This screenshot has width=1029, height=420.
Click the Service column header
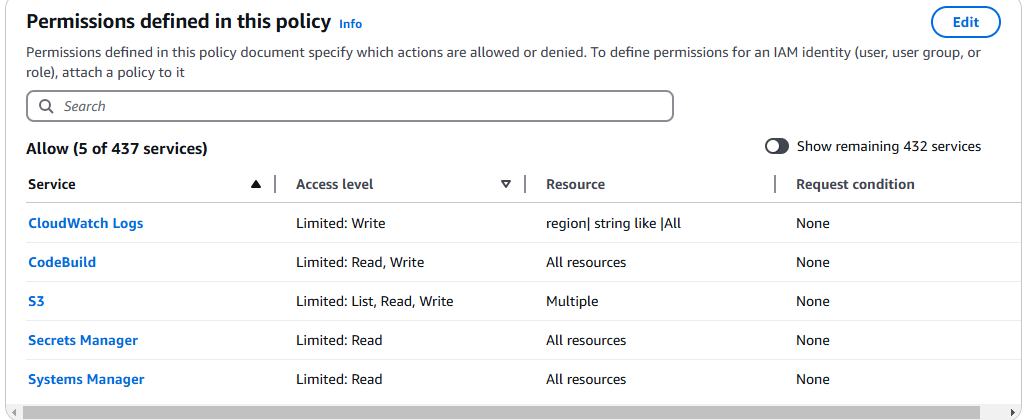pyautogui.click(x=52, y=184)
